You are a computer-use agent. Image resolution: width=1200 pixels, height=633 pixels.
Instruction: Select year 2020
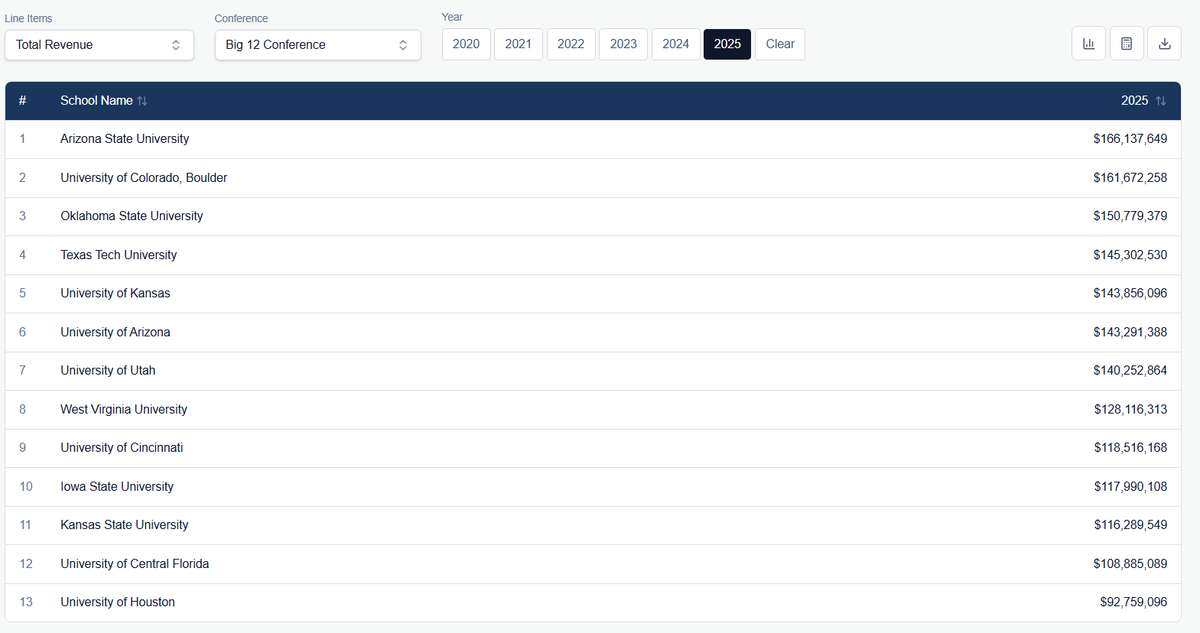point(466,44)
